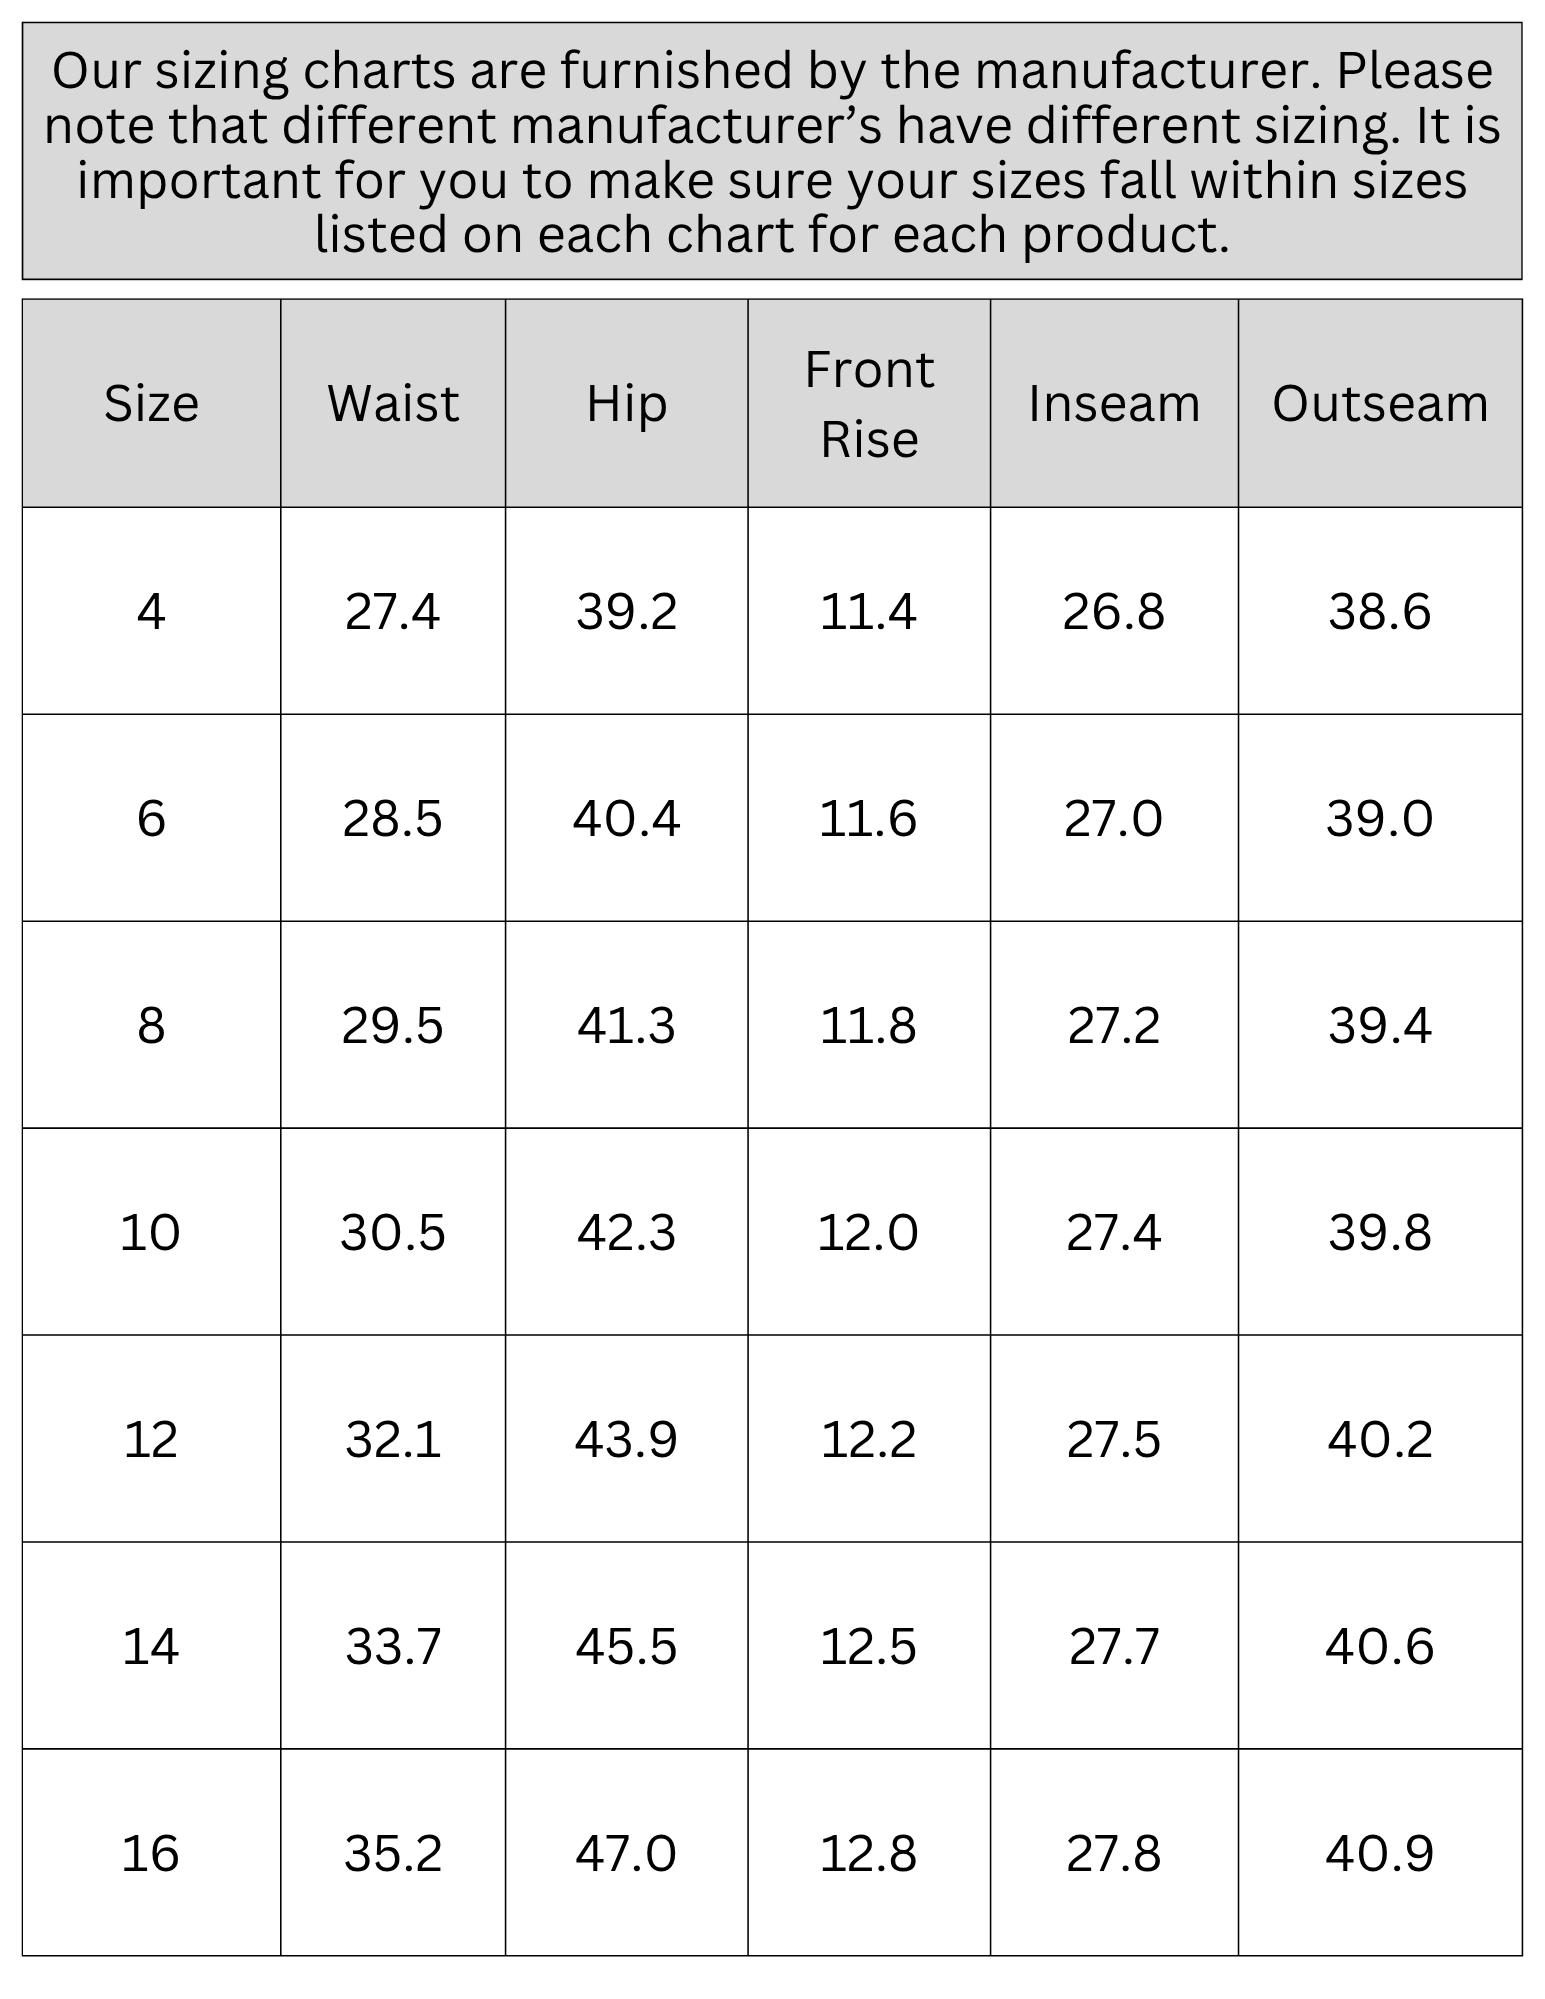The image size is (1545, 1999).
Task: Select the Outseam column header
Action: click(1380, 403)
